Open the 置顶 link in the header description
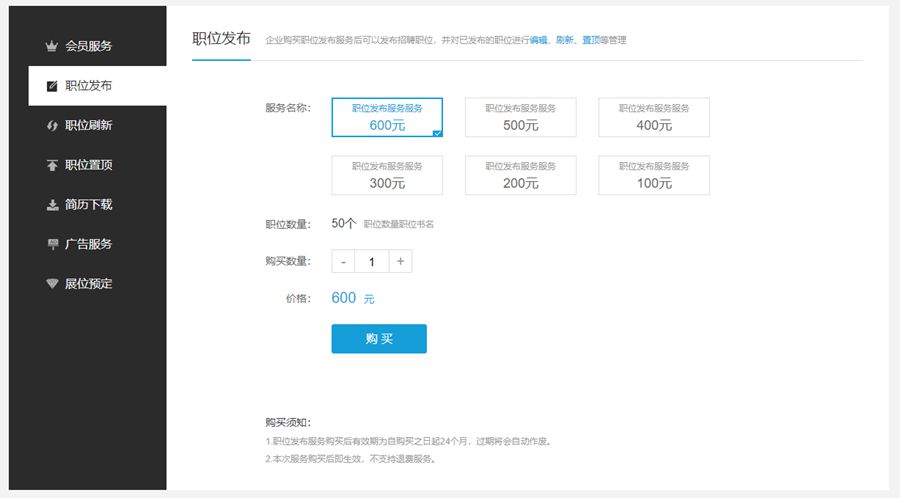The width and height of the screenshot is (900, 498). pyautogui.click(x=592, y=41)
